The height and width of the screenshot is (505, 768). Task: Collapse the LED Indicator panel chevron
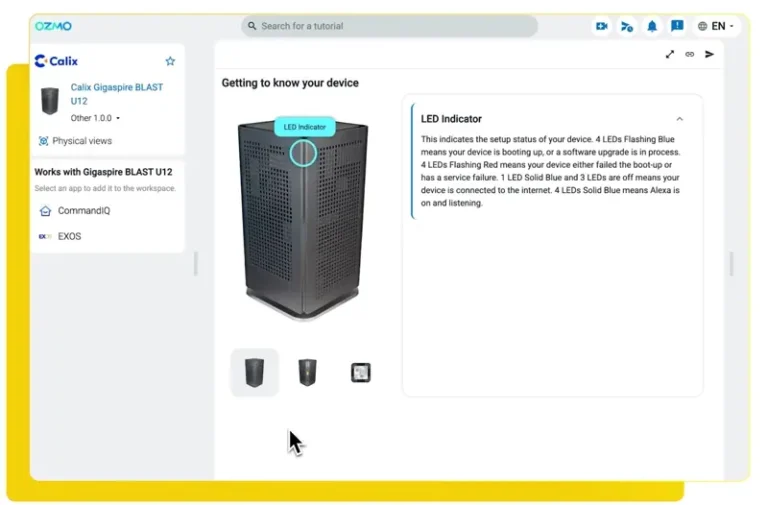point(679,119)
